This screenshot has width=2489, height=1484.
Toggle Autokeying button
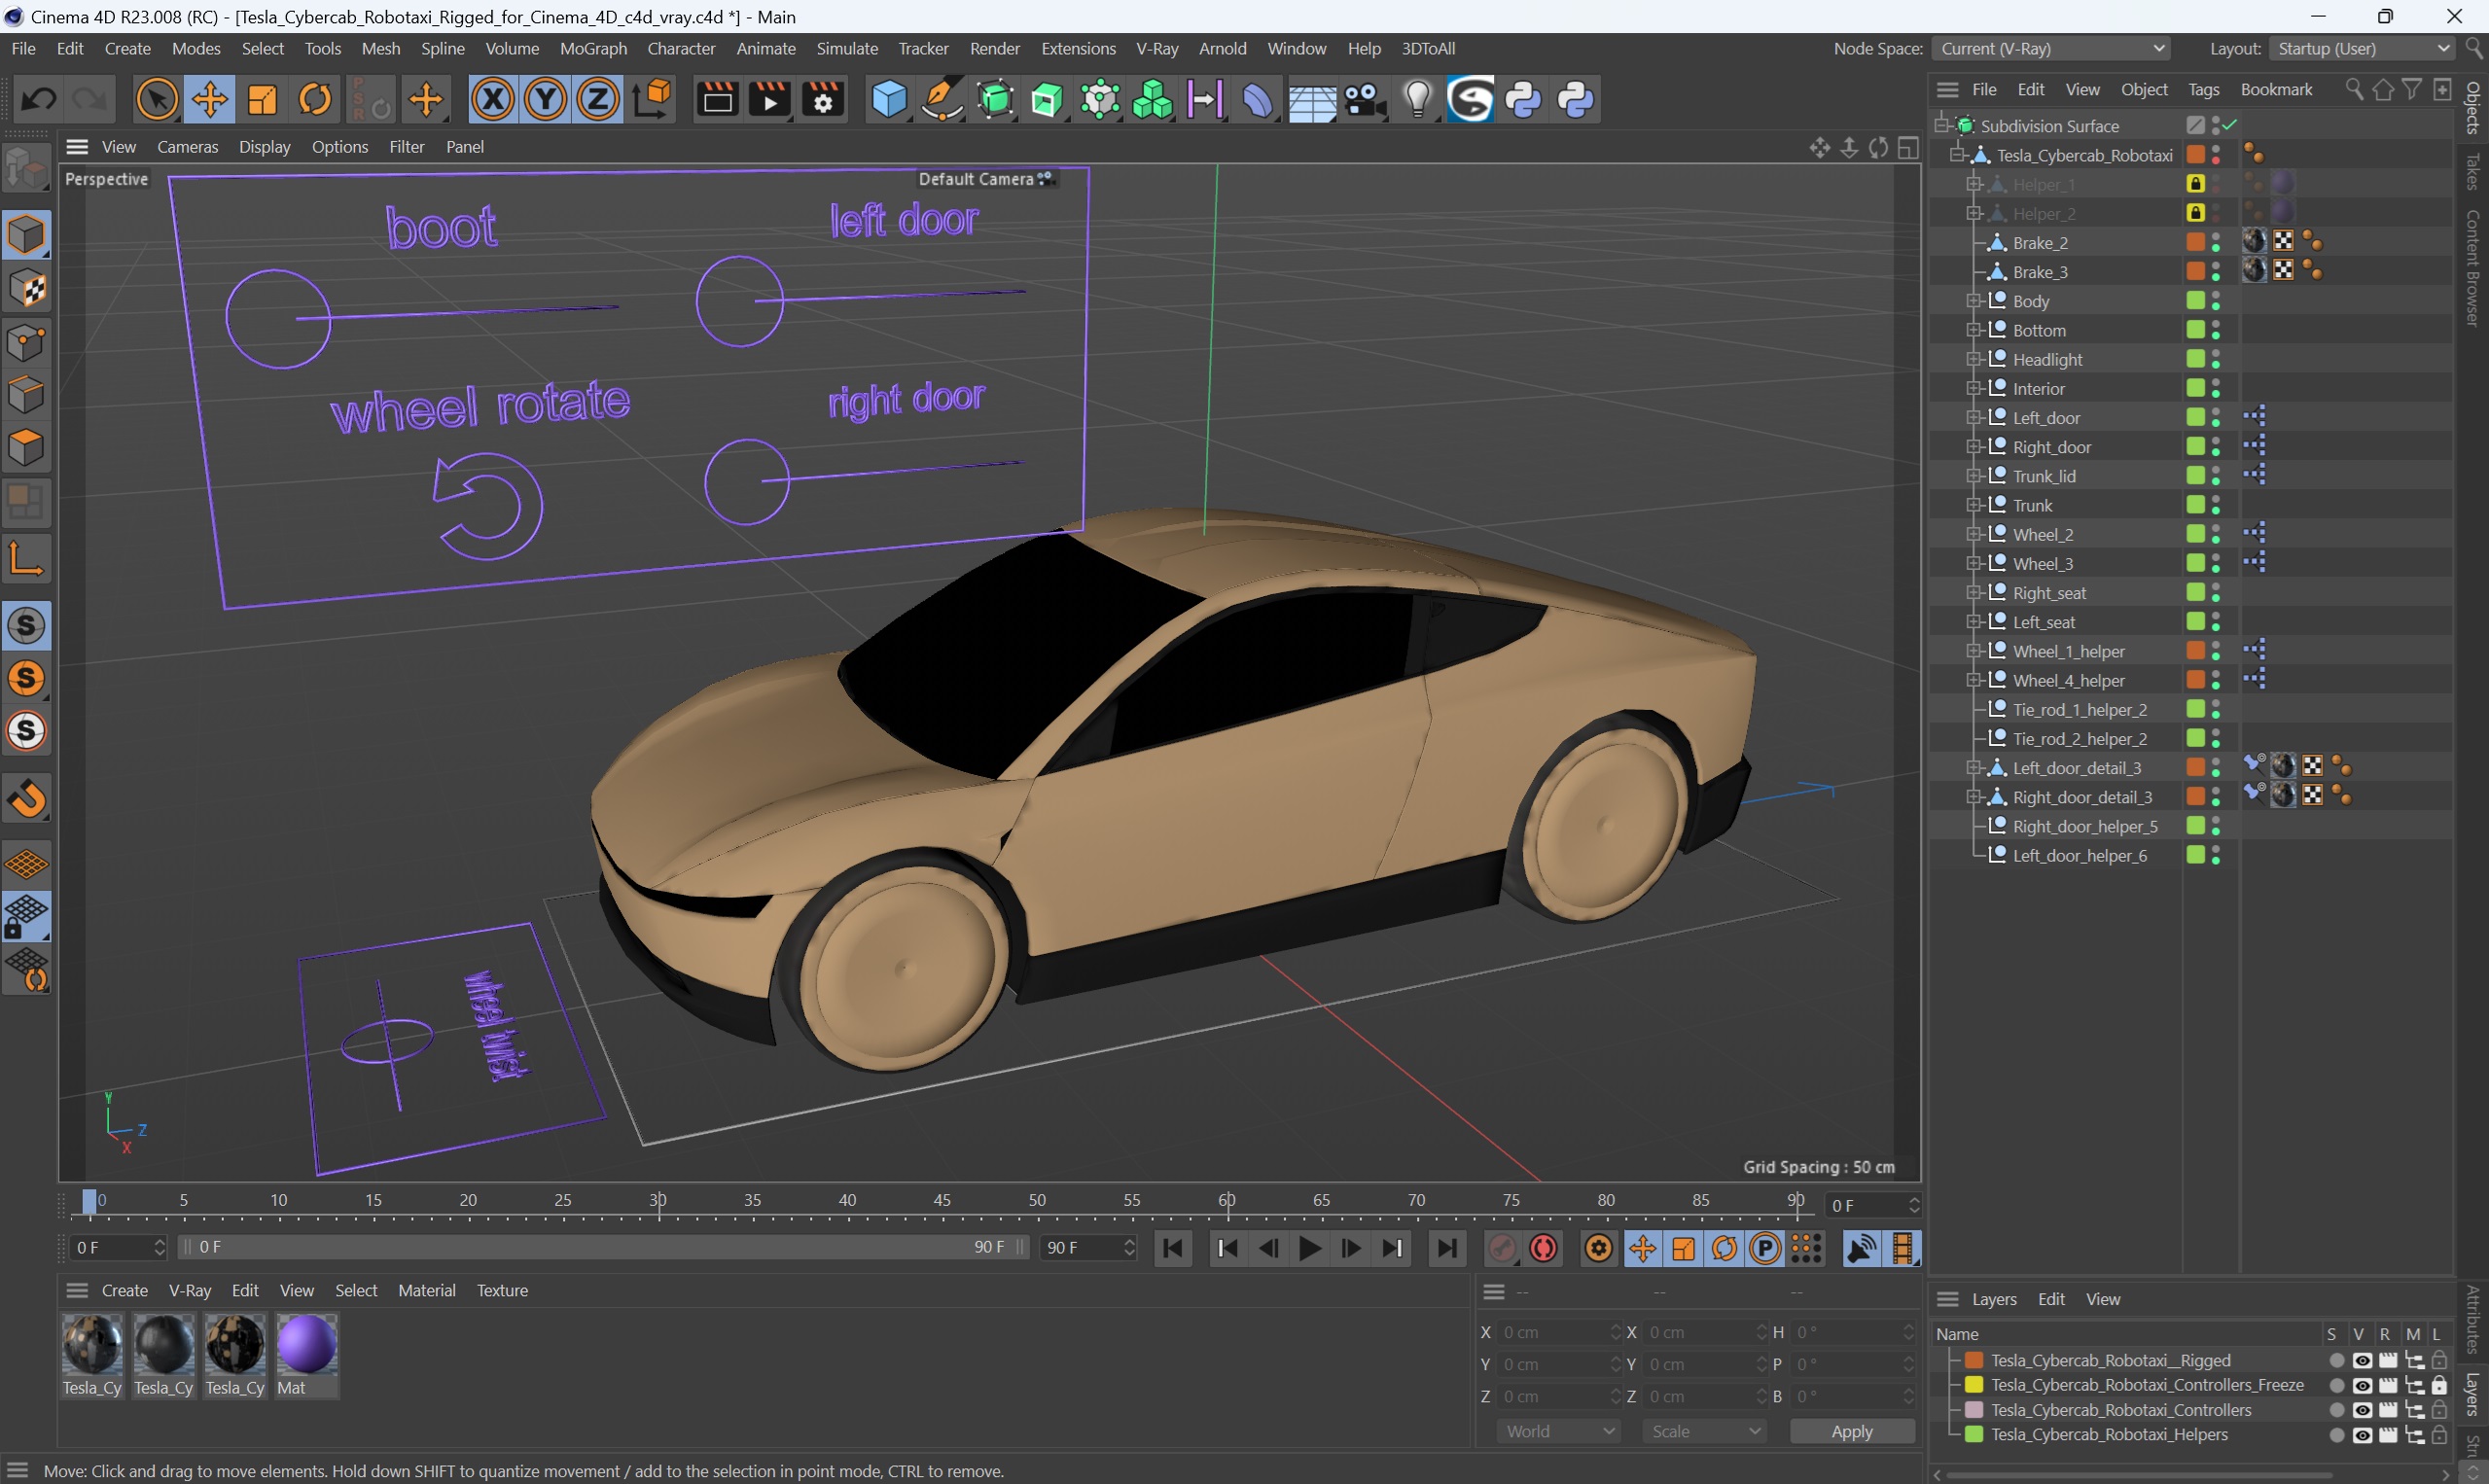point(1543,1248)
